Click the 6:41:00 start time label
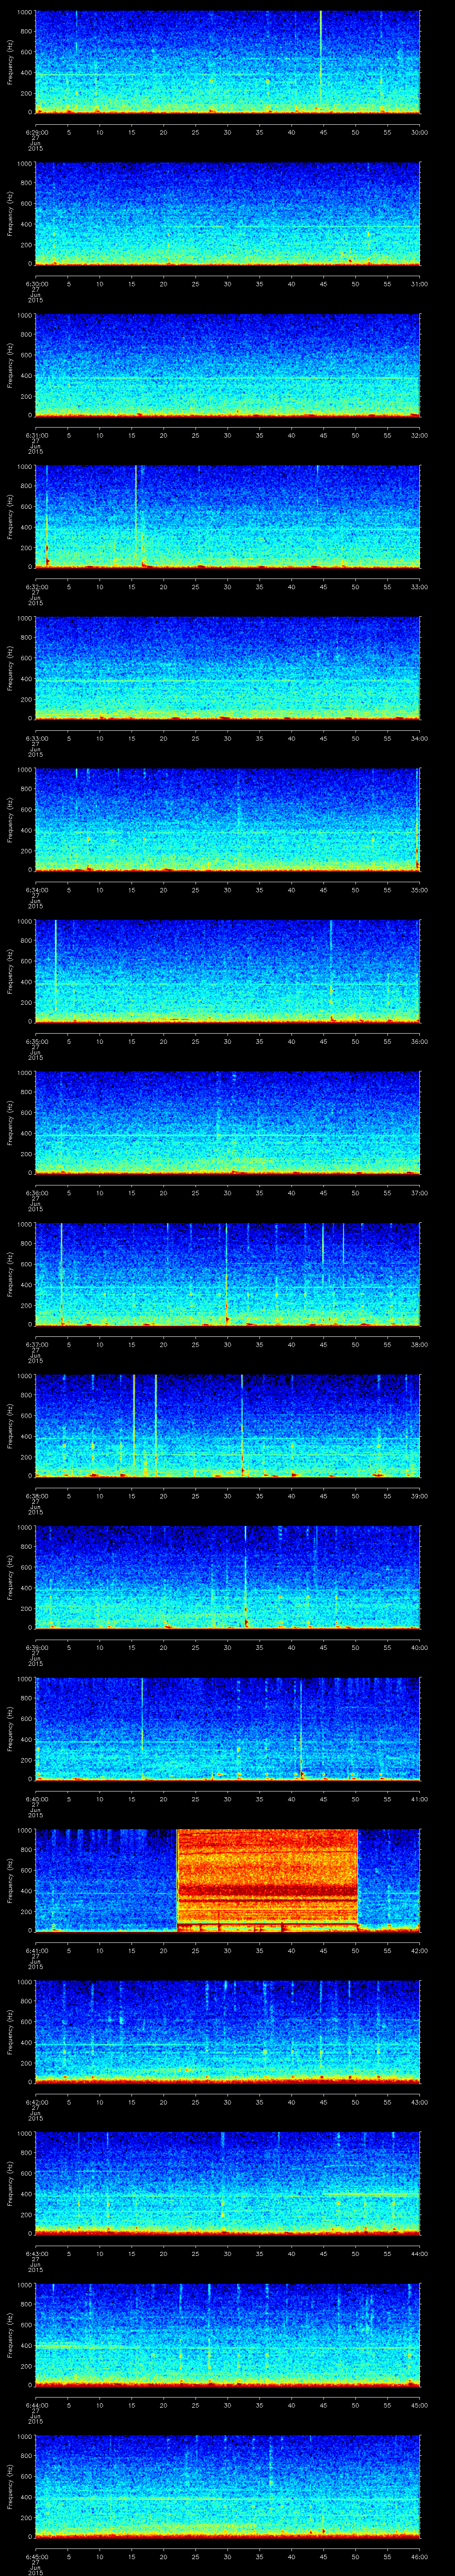The width and height of the screenshot is (455, 2576). (37, 1950)
